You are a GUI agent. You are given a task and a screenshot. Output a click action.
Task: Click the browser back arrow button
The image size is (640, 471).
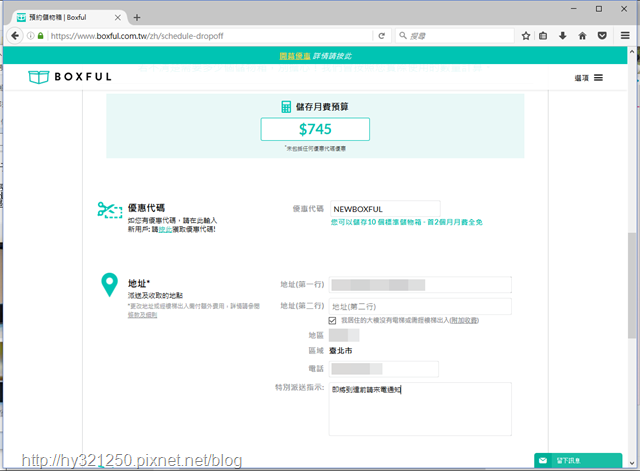click(x=15, y=36)
